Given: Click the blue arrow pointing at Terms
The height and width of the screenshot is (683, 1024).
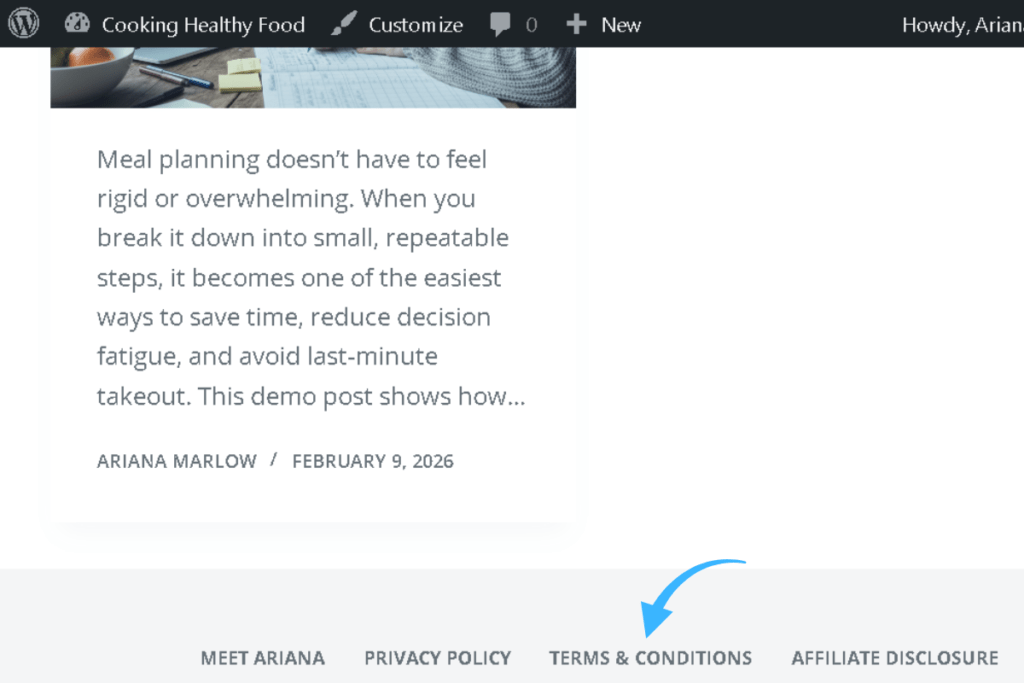Looking at the screenshot, I should 690,595.
